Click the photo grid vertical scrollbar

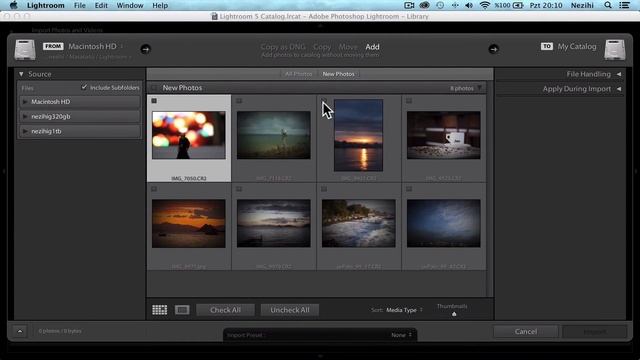[490, 189]
